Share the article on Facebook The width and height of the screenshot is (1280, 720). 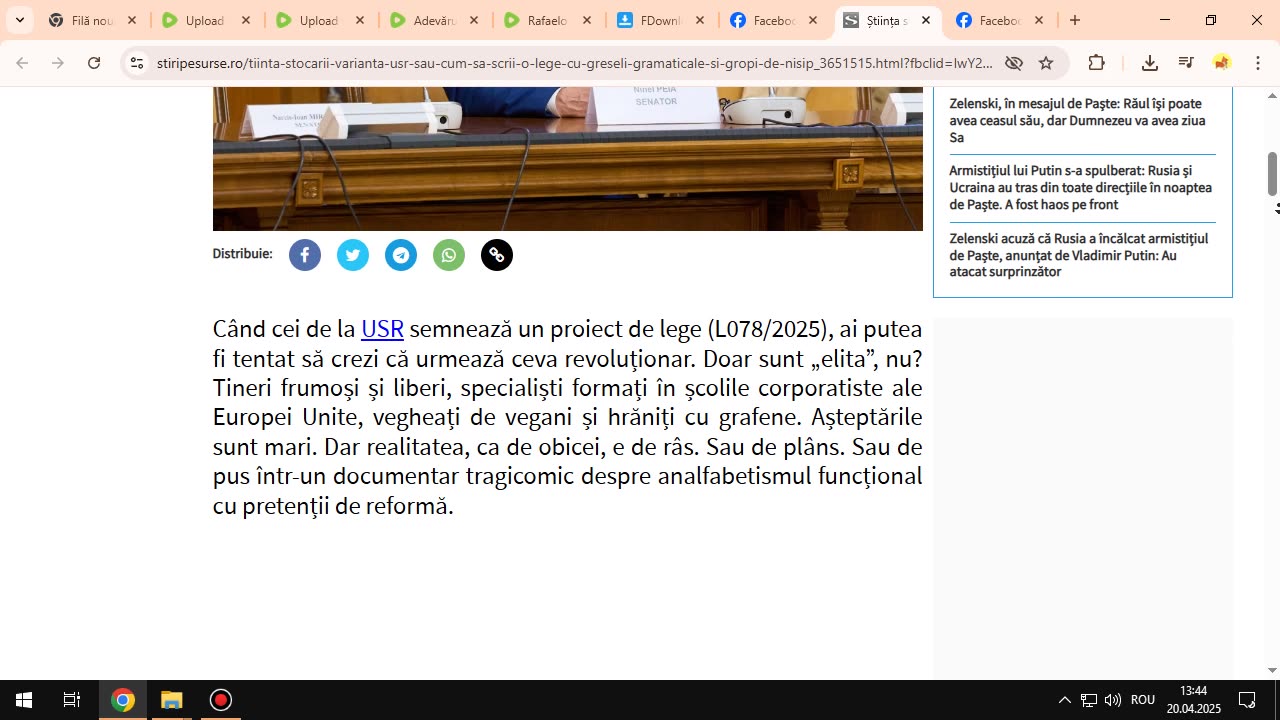pyautogui.click(x=305, y=255)
